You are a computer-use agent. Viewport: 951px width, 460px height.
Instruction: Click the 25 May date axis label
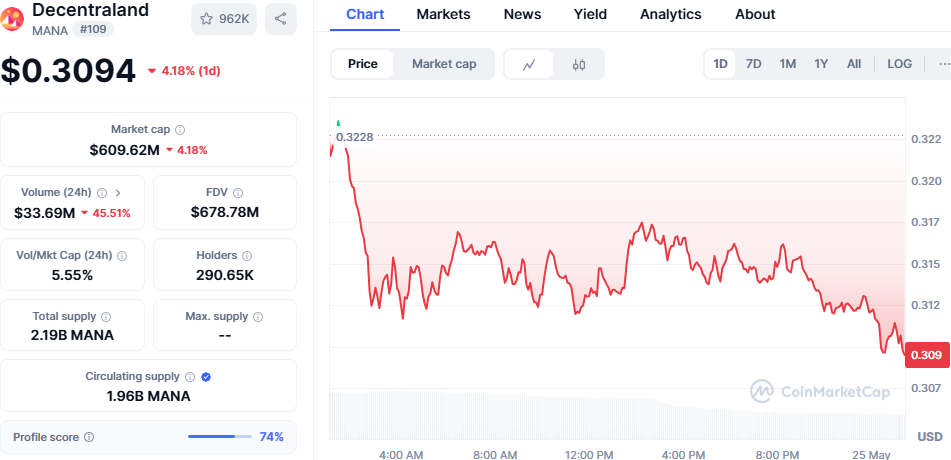pos(870,455)
